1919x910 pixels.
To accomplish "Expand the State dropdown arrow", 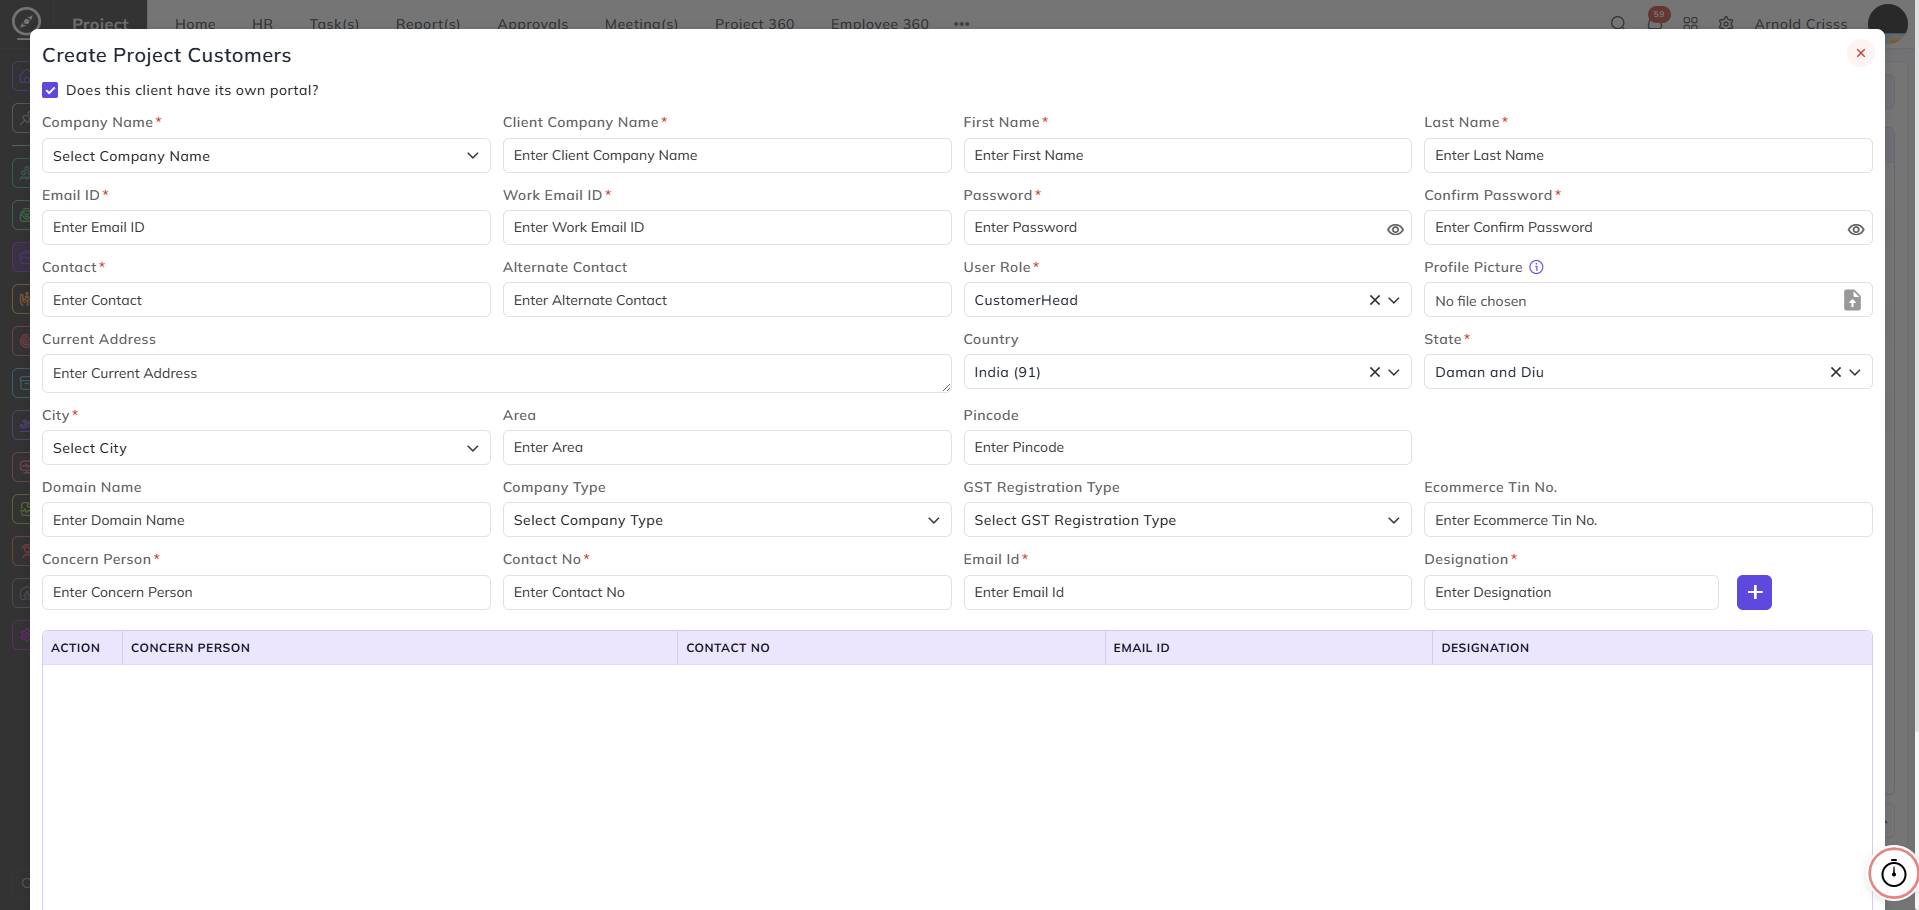I will [x=1855, y=372].
